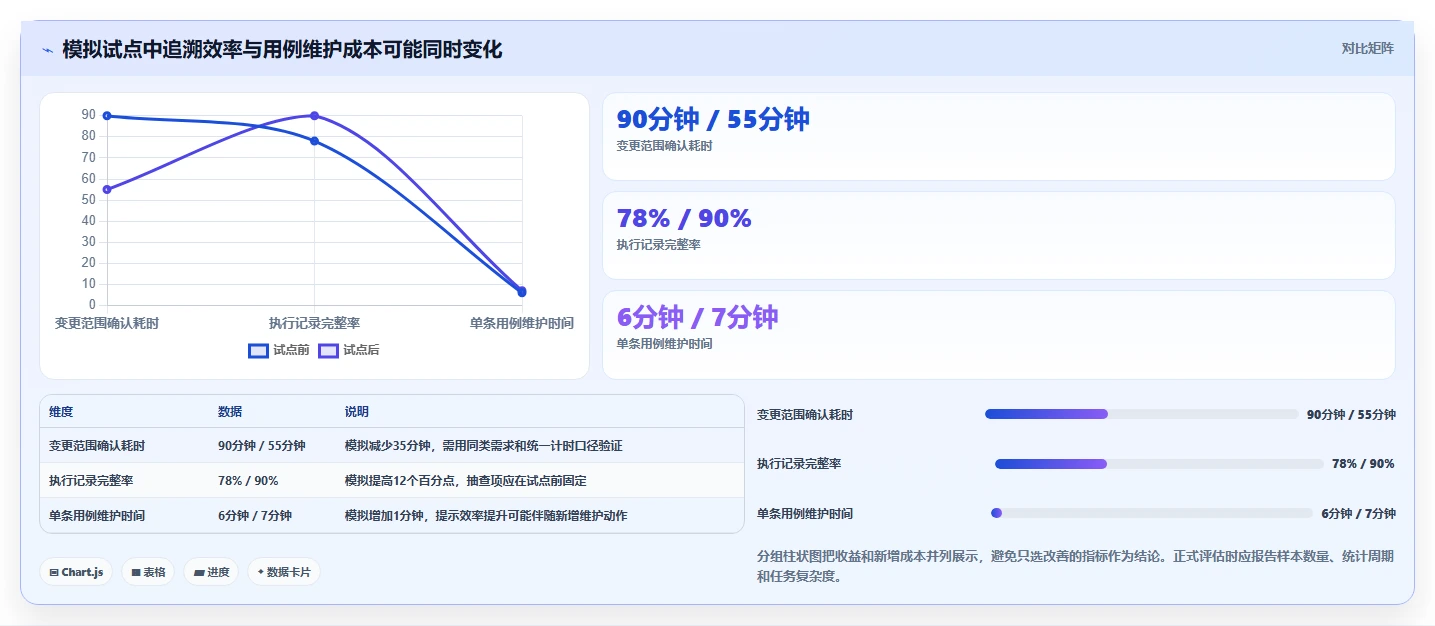Click progress value 6分钟 / 7分钟 at right
This screenshot has height=626, width=1435.
[1358, 513]
